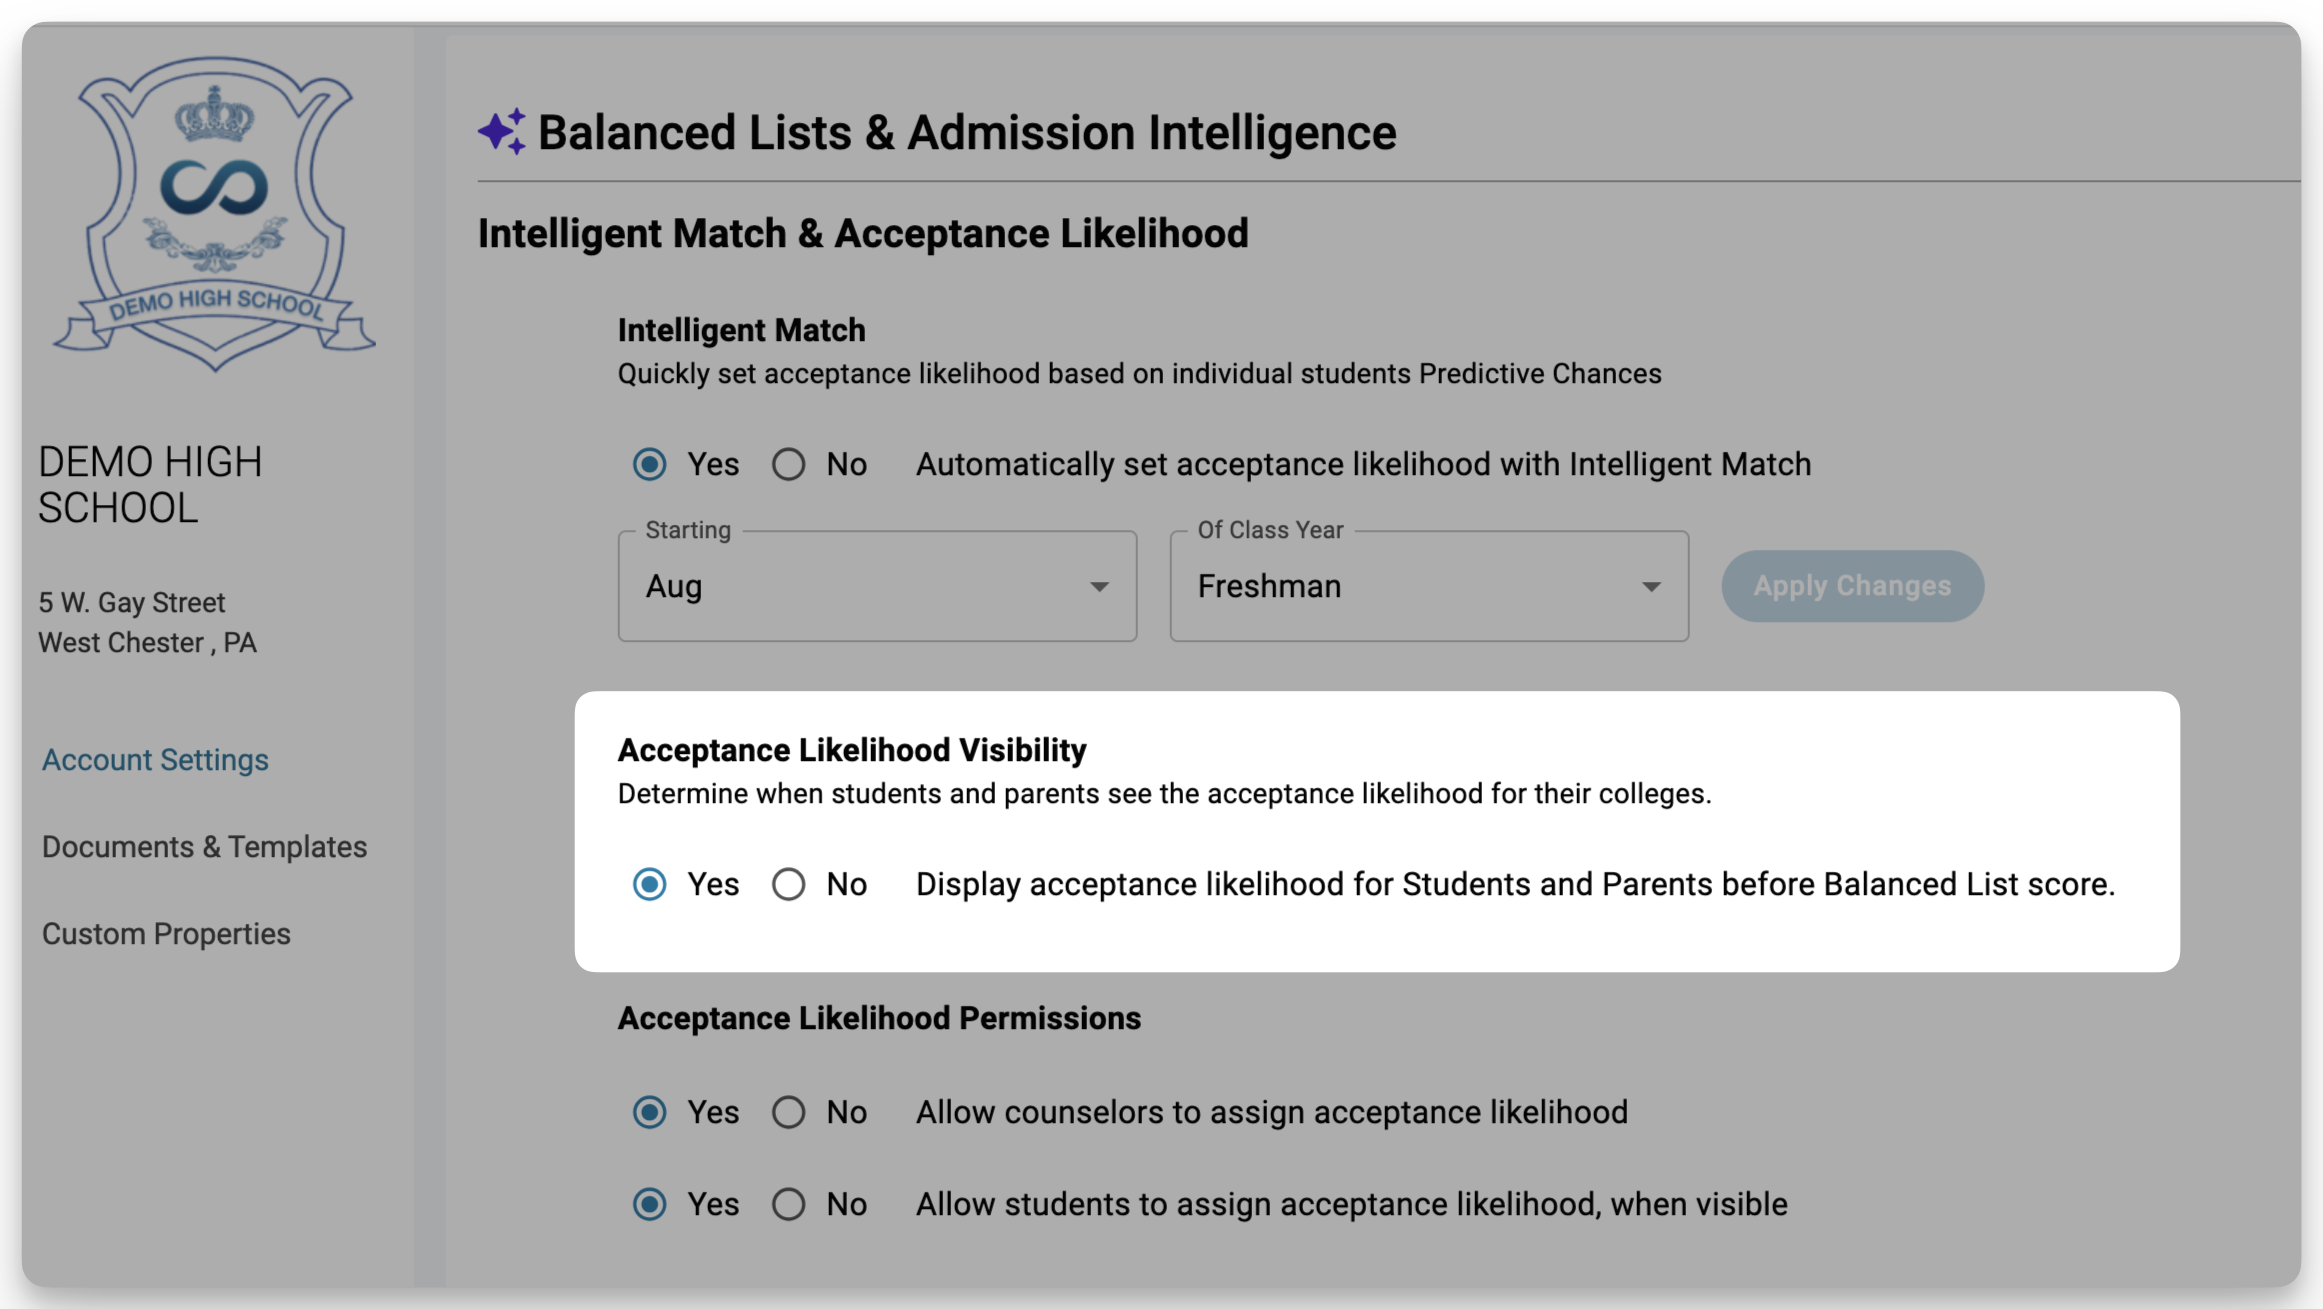Open the Starting month dropdown

877,586
